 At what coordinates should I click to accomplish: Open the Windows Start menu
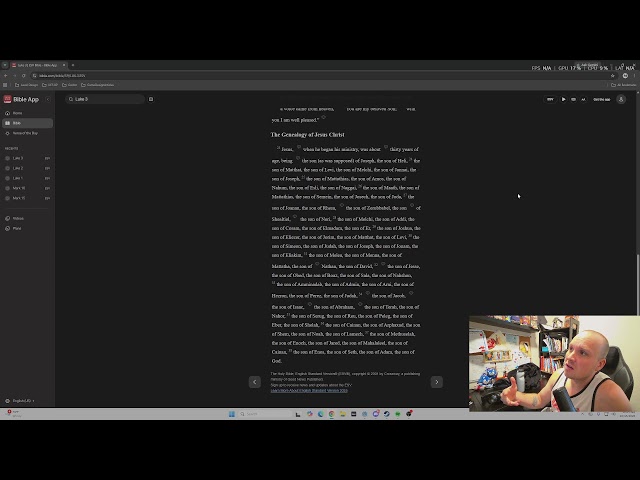point(231,414)
